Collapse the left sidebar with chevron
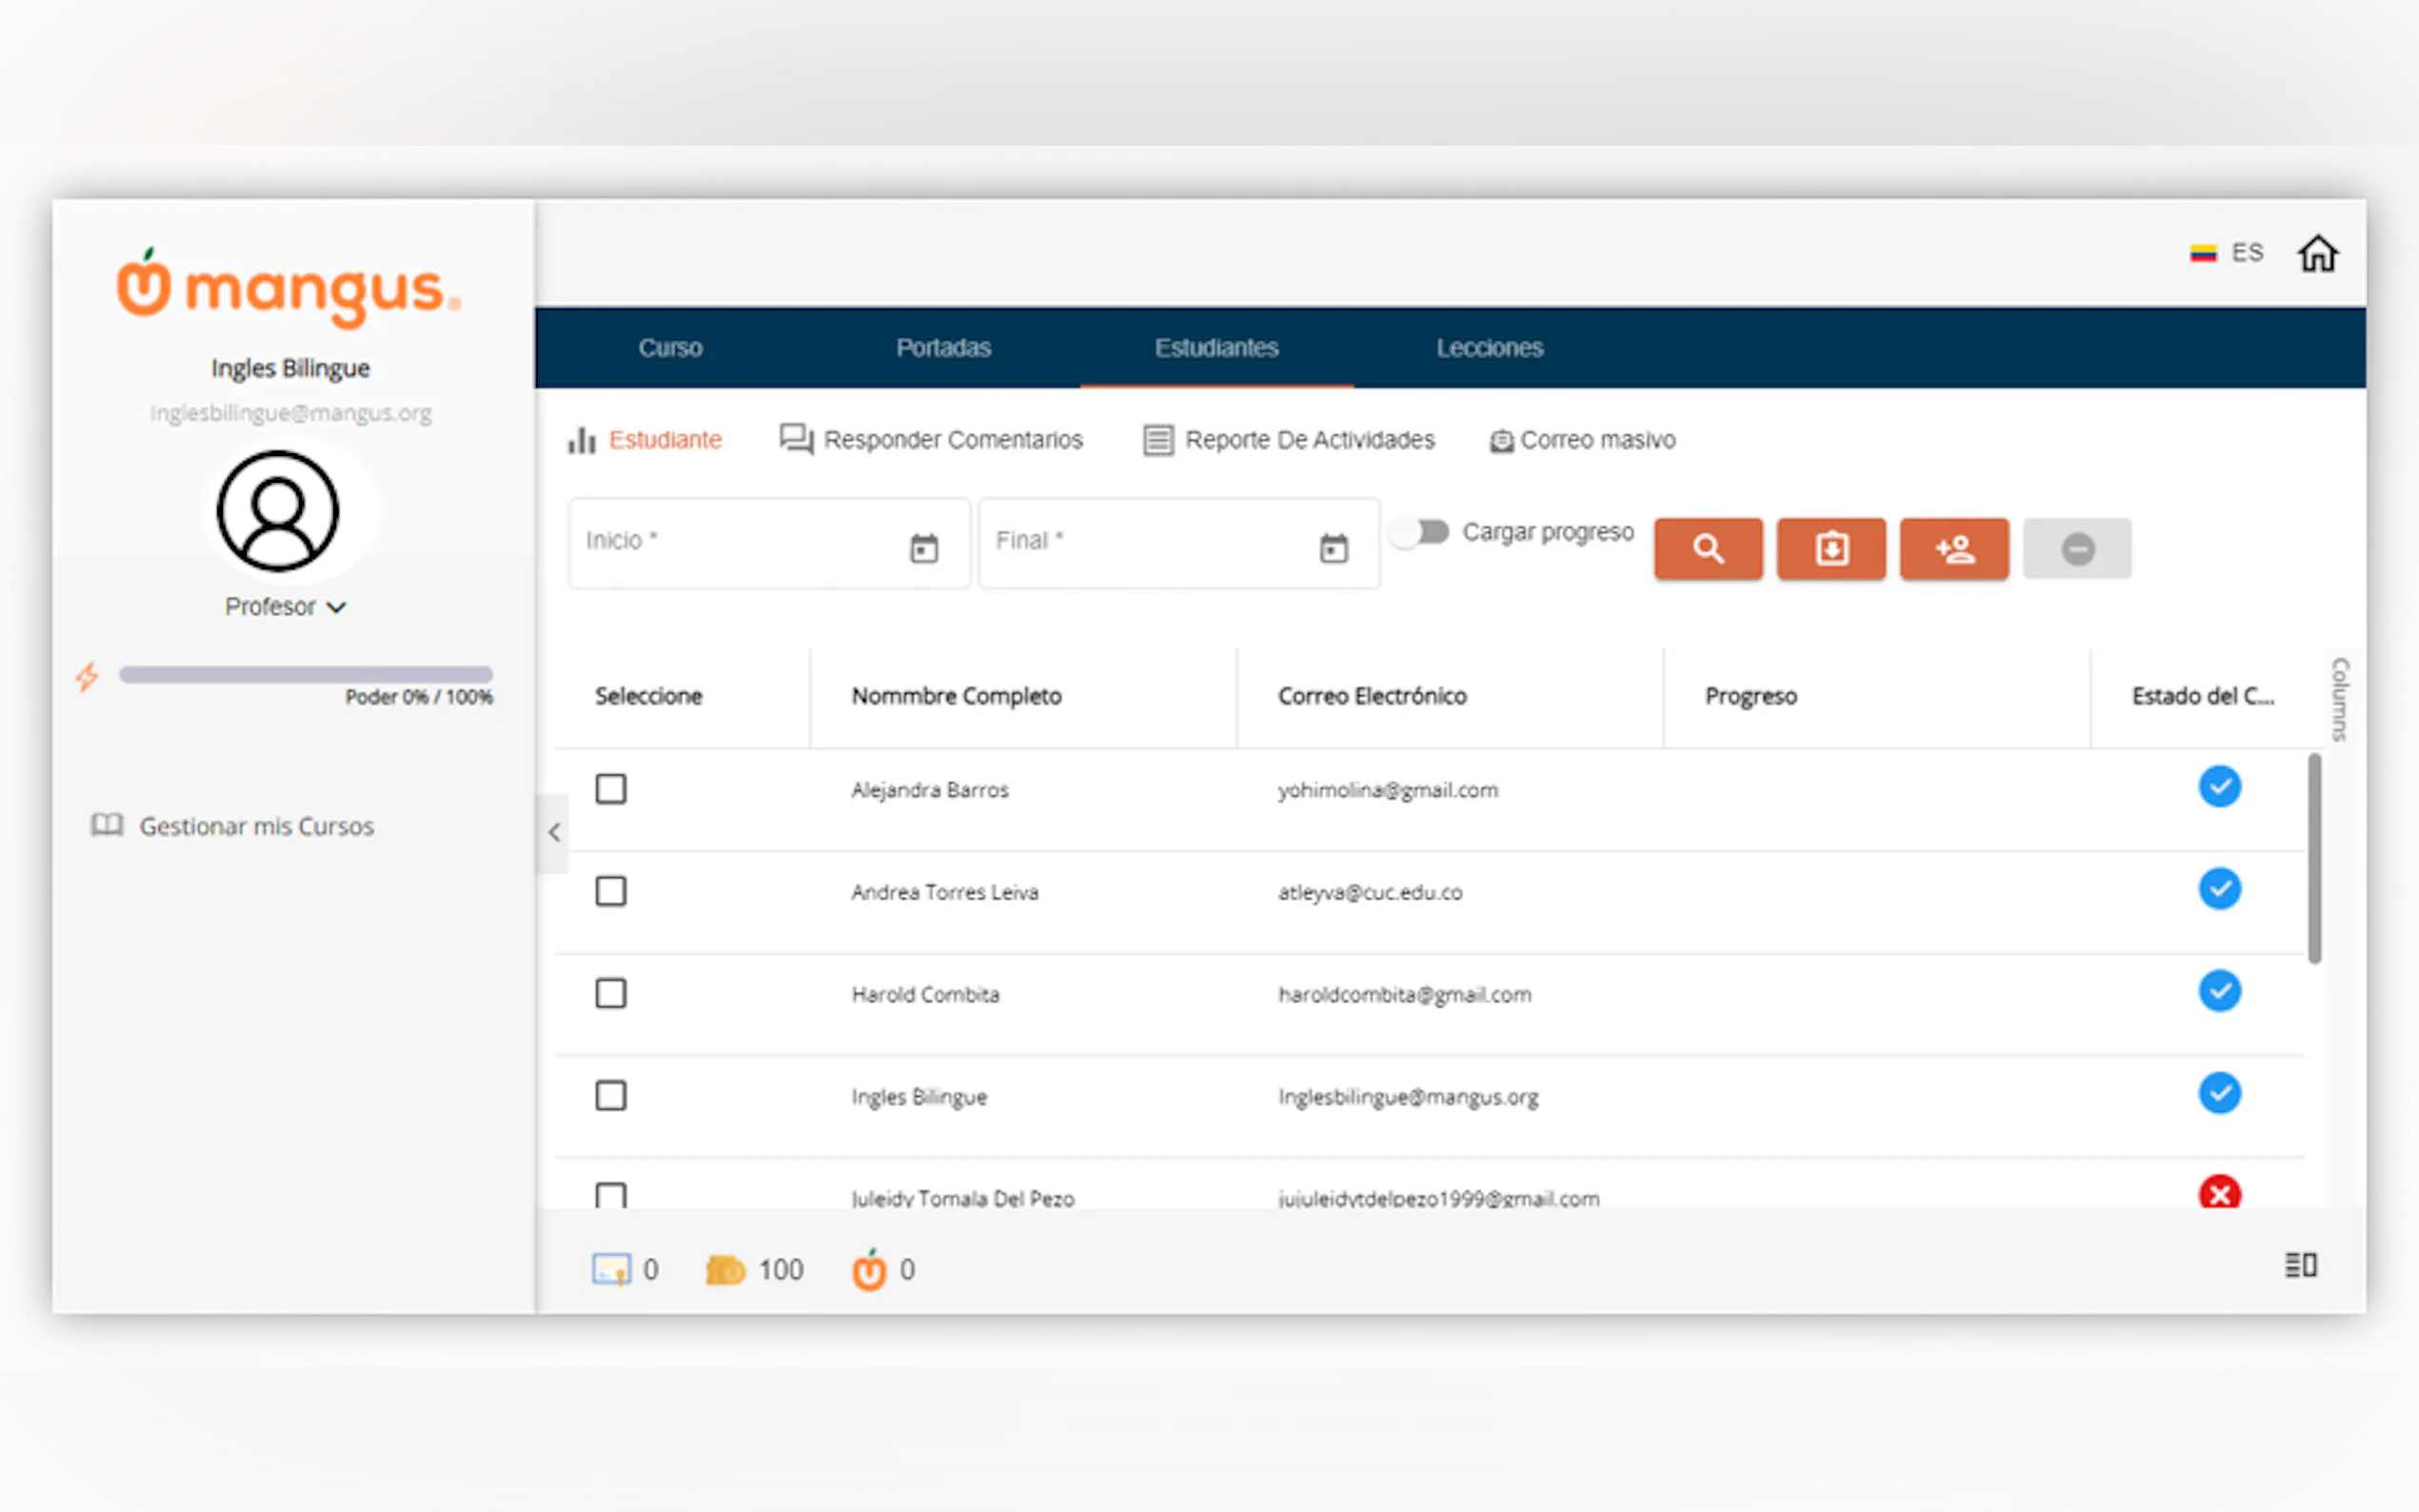Viewport: 2419px width, 1512px height. point(554,832)
